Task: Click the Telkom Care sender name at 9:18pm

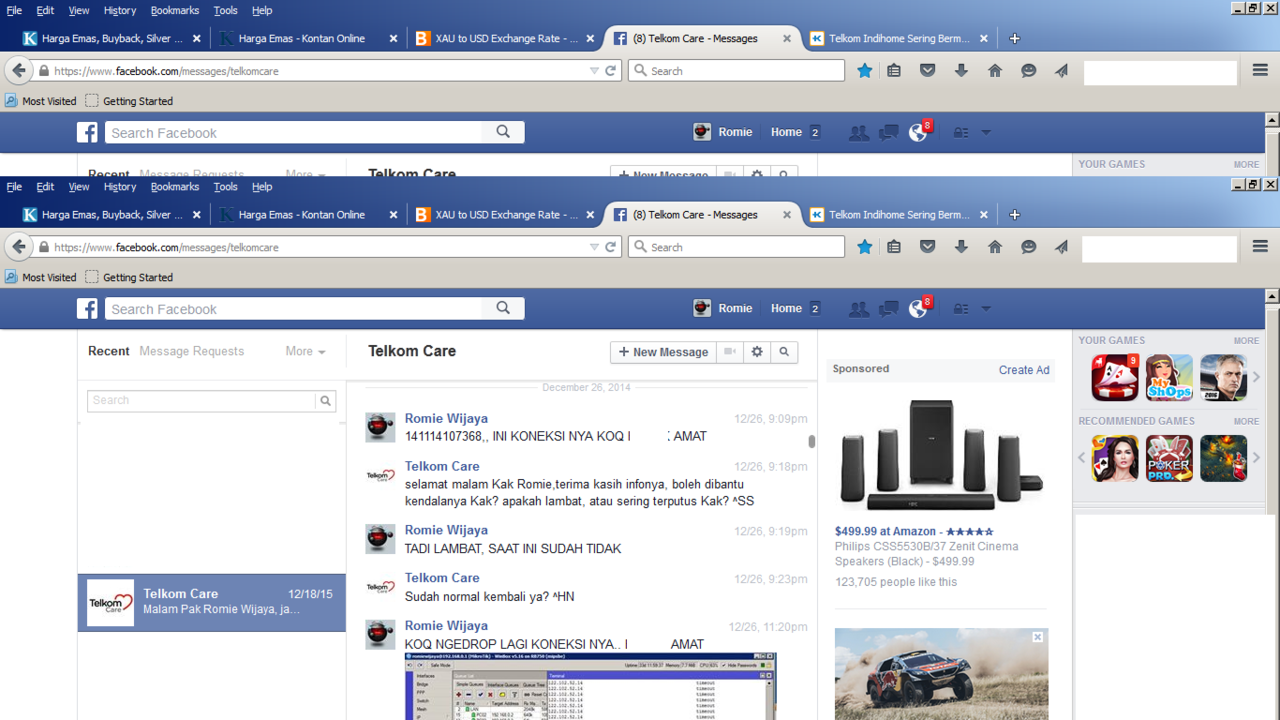Action: (442, 466)
